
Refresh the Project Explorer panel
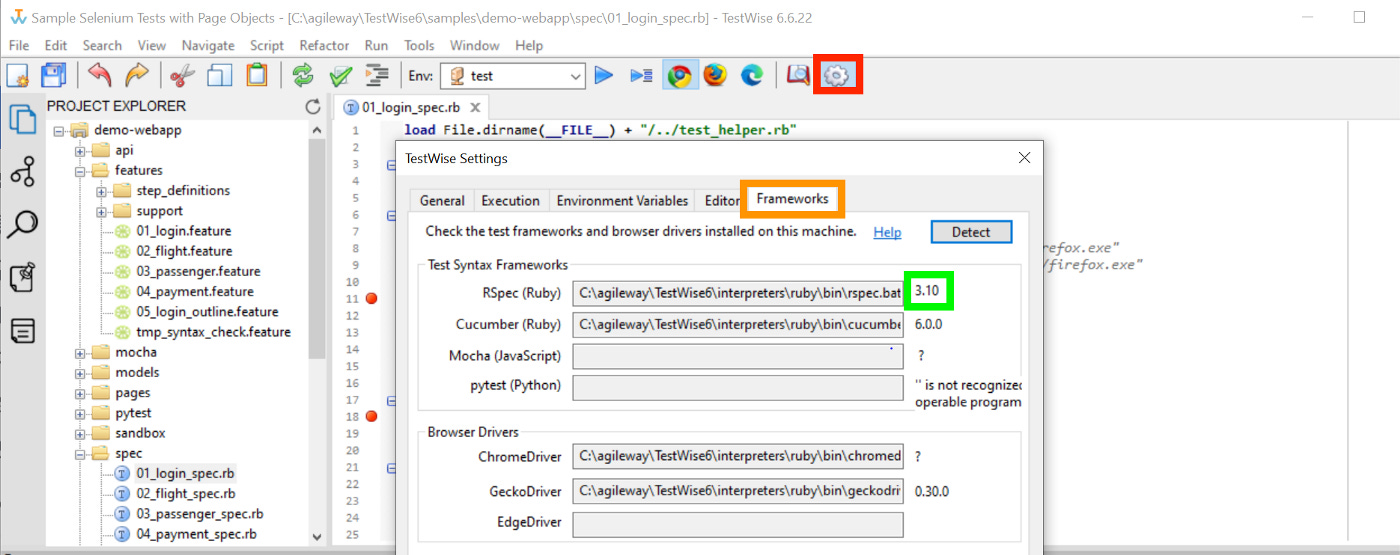(313, 106)
